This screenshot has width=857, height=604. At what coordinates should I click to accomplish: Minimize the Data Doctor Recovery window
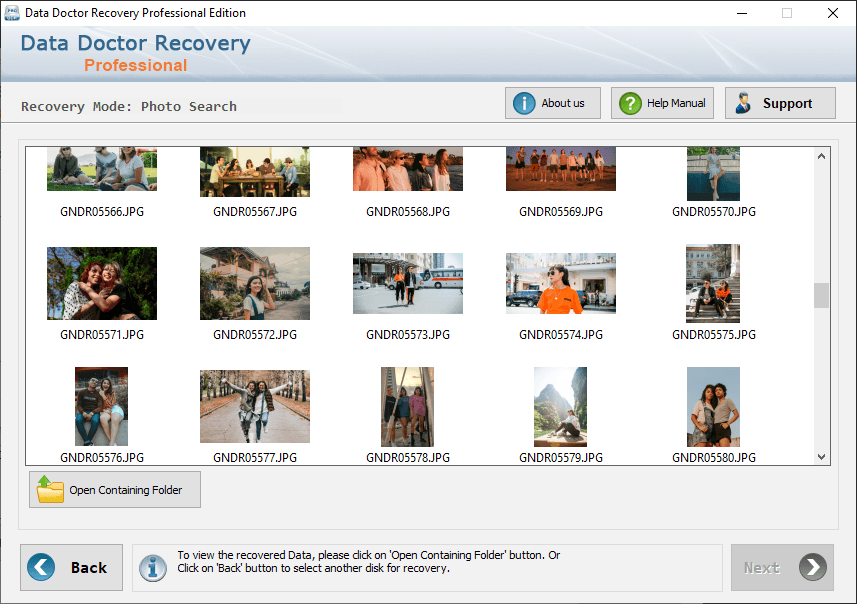[x=742, y=13]
